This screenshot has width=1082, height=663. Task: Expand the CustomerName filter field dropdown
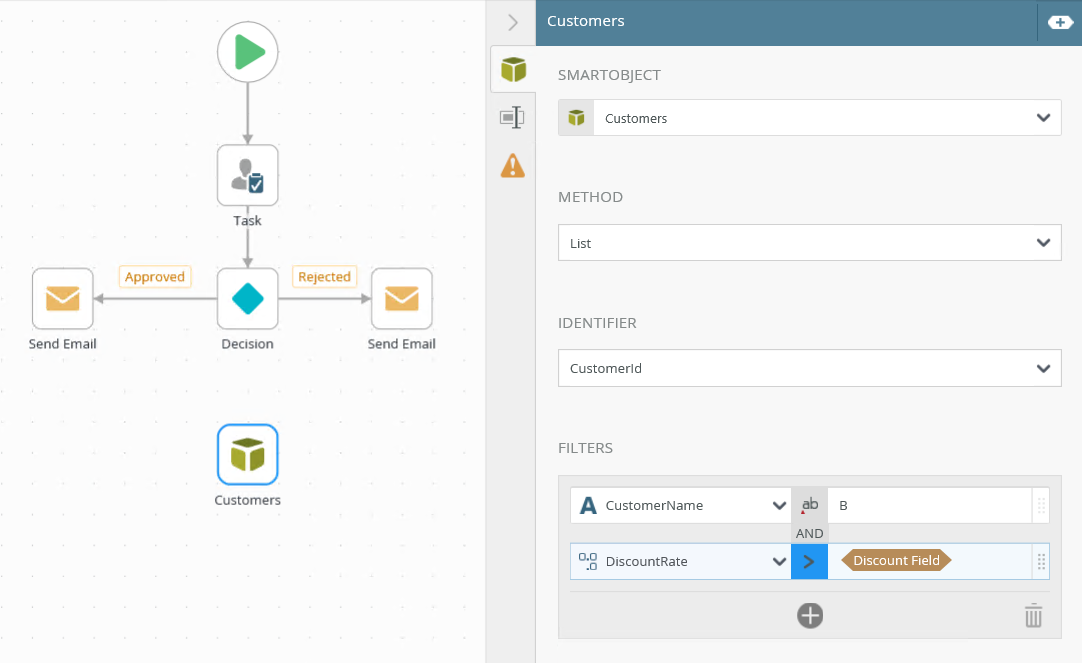(779, 505)
